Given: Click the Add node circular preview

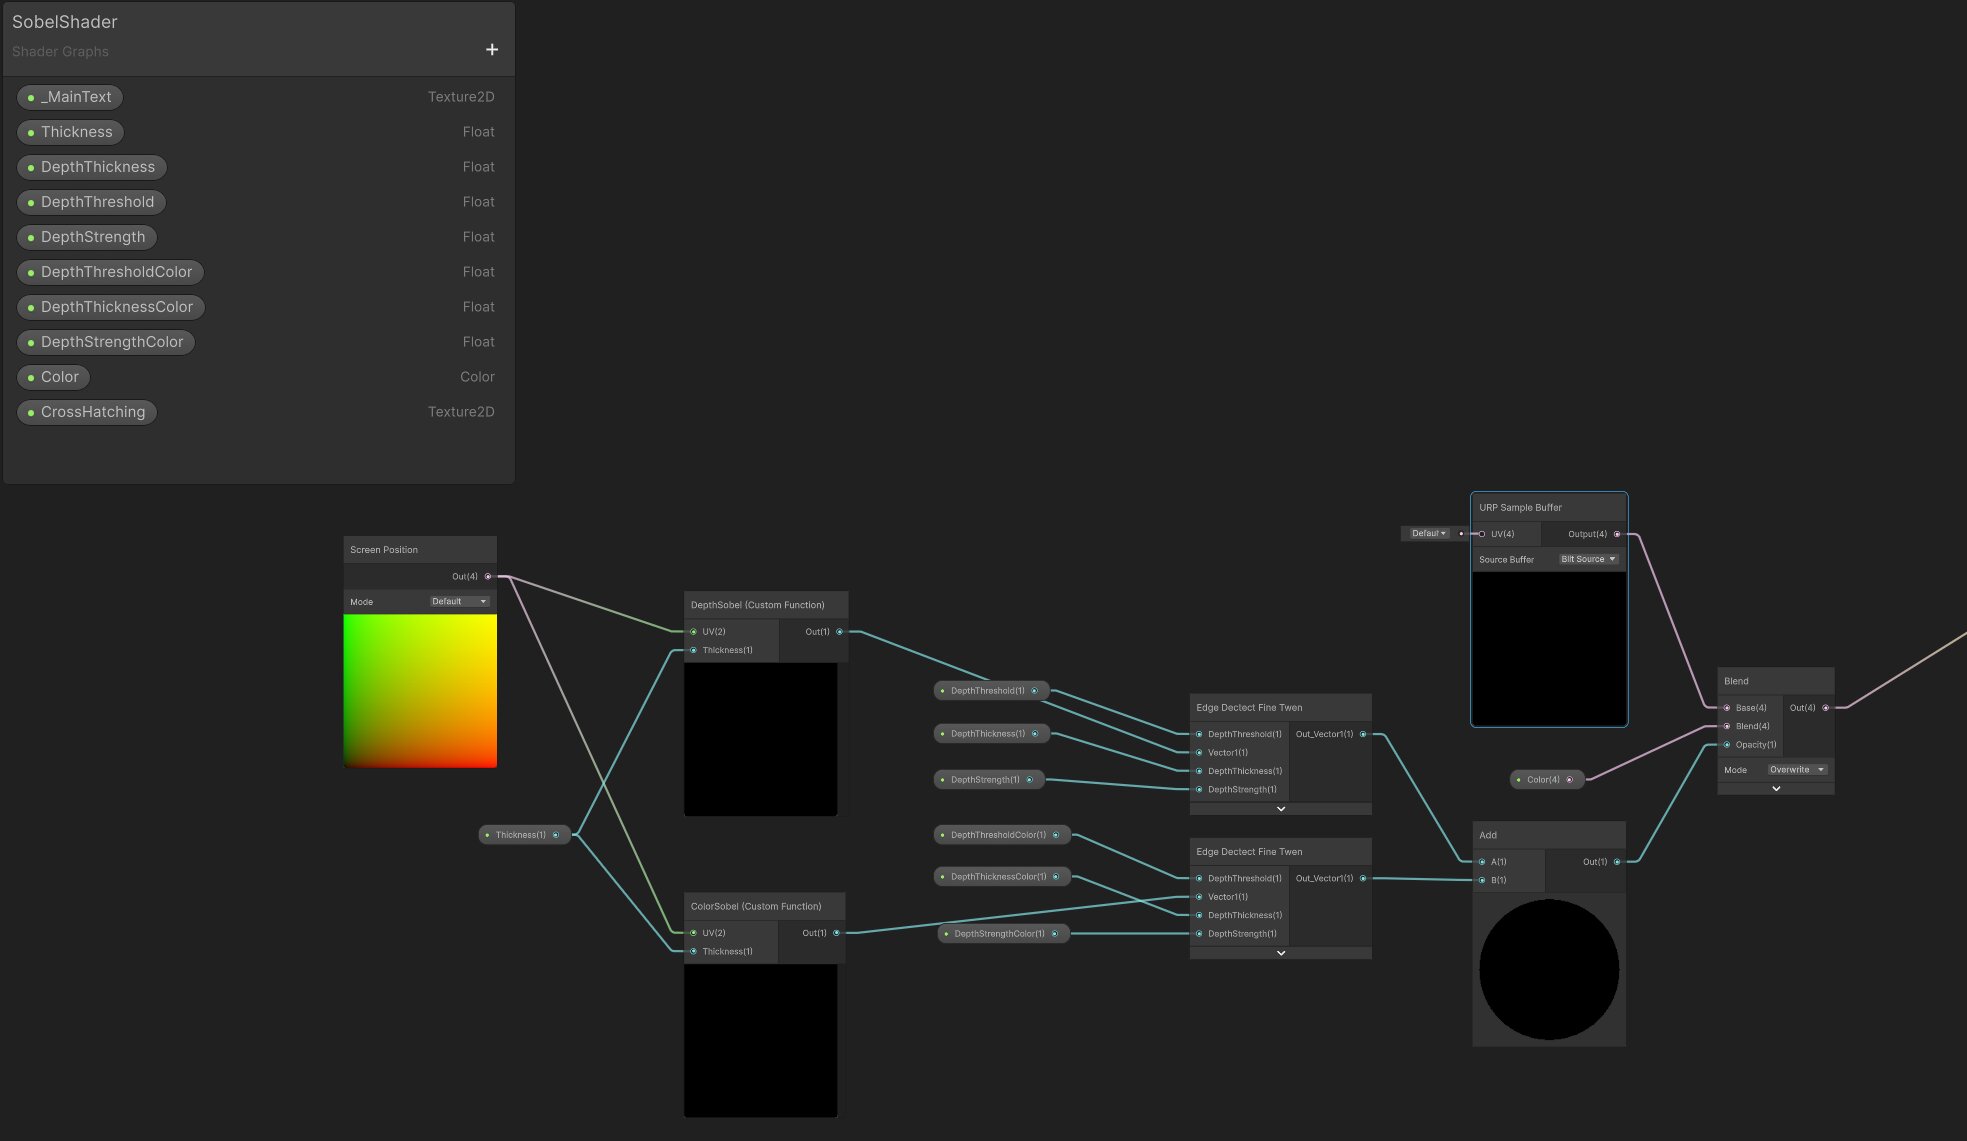Looking at the screenshot, I should (x=1549, y=970).
